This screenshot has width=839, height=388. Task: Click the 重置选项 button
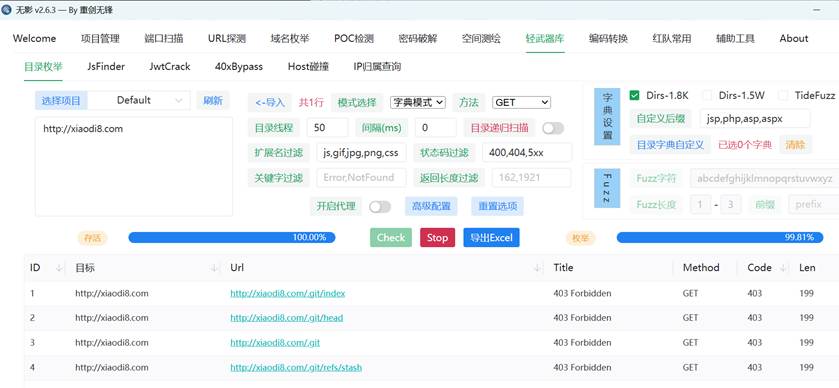(497, 206)
